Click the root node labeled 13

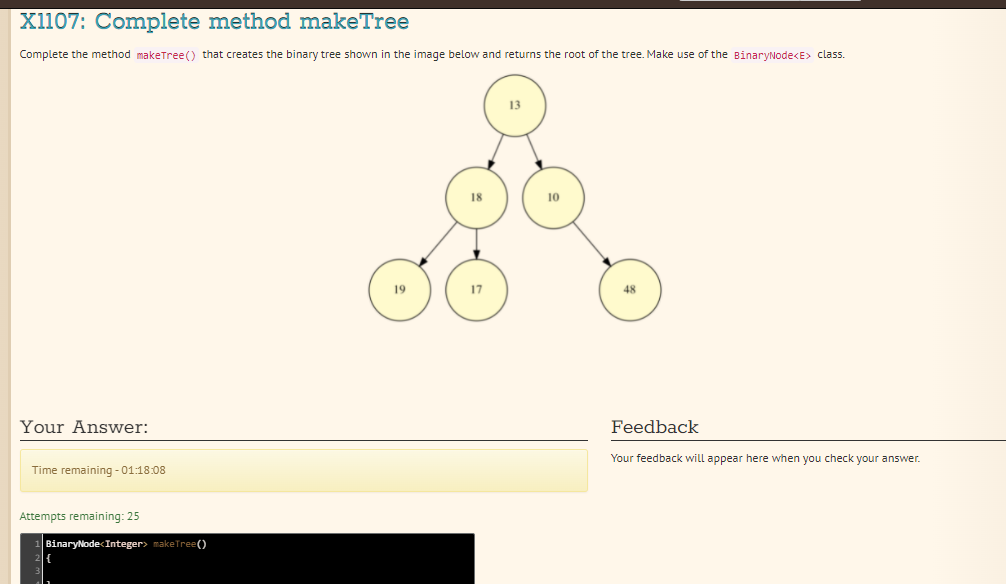coord(514,105)
